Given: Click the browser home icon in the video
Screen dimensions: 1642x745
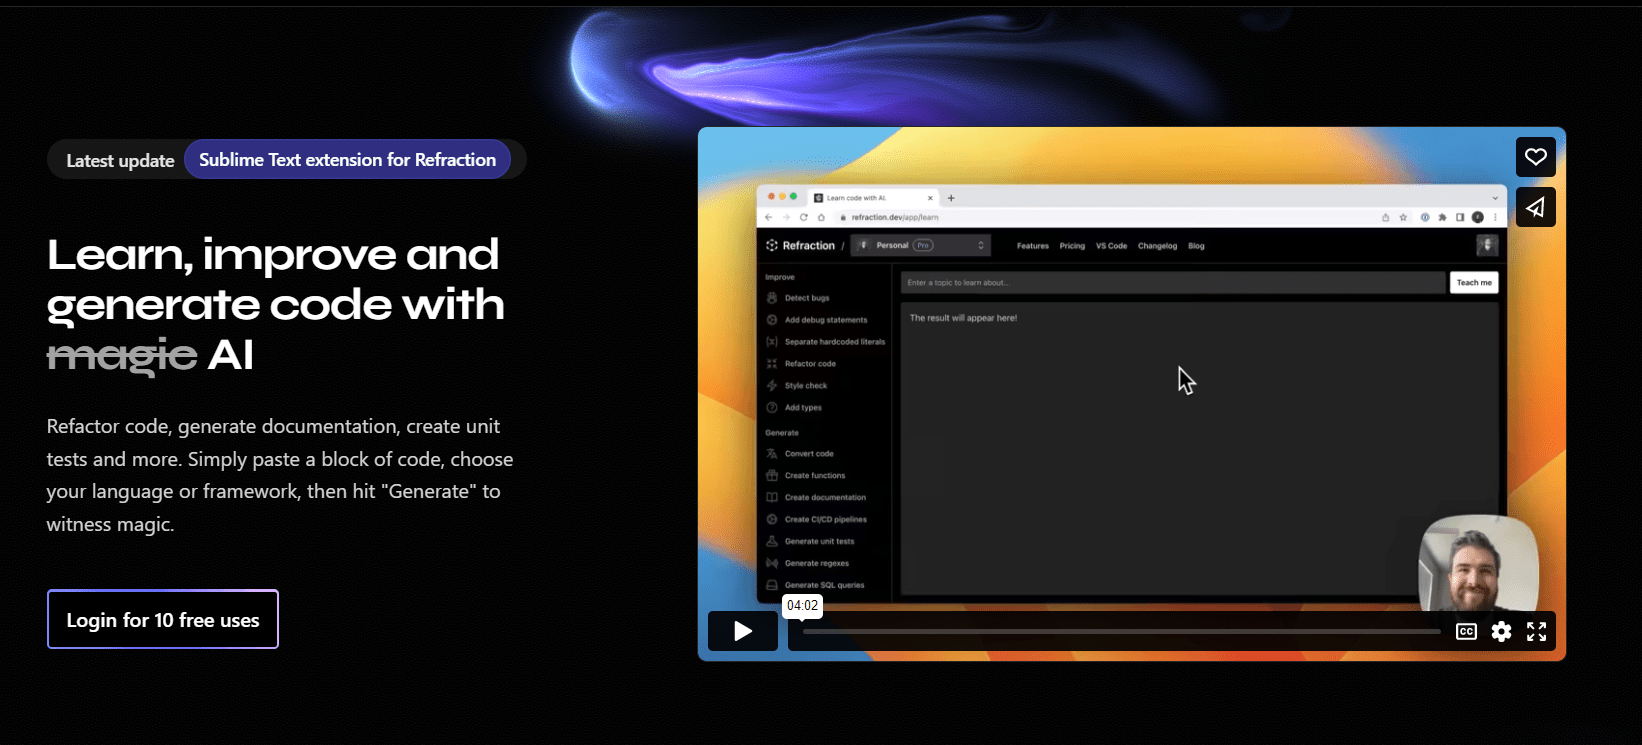Looking at the screenshot, I should point(821,217).
